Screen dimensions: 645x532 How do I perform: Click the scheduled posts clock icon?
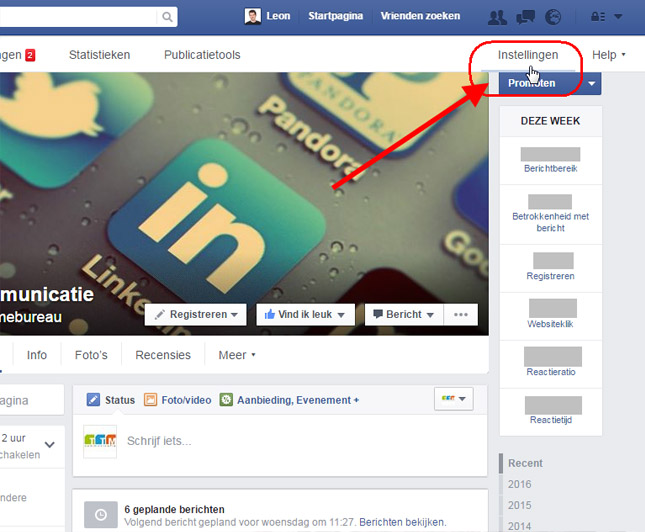(x=101, y=514)
